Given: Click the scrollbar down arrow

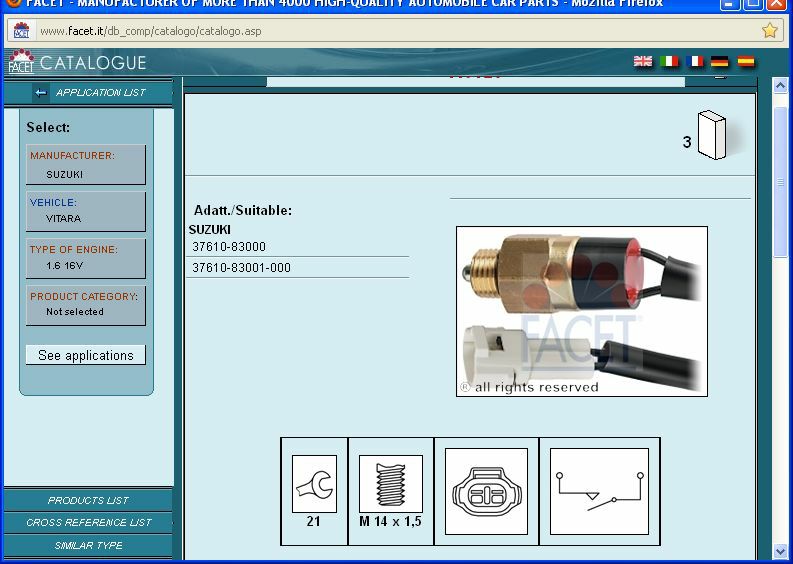Looking at the screenshot, I should pos(780,551).
